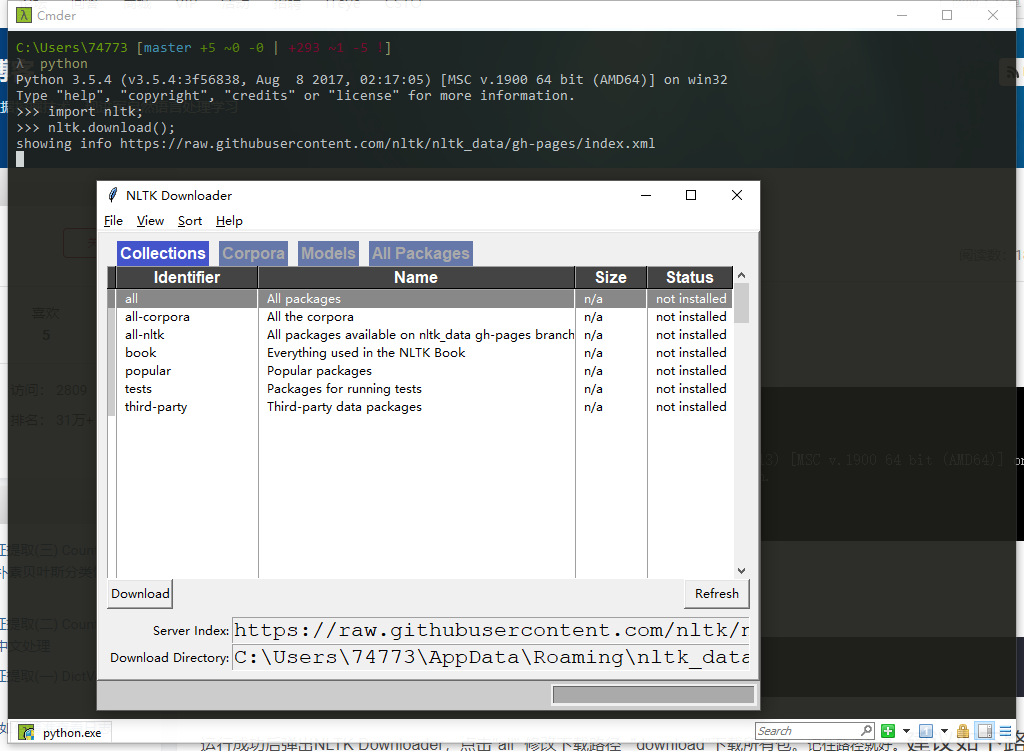Click 'All the corpora' name cell
The width and height of the screenshot is (1024, 751).
point(310,317)
